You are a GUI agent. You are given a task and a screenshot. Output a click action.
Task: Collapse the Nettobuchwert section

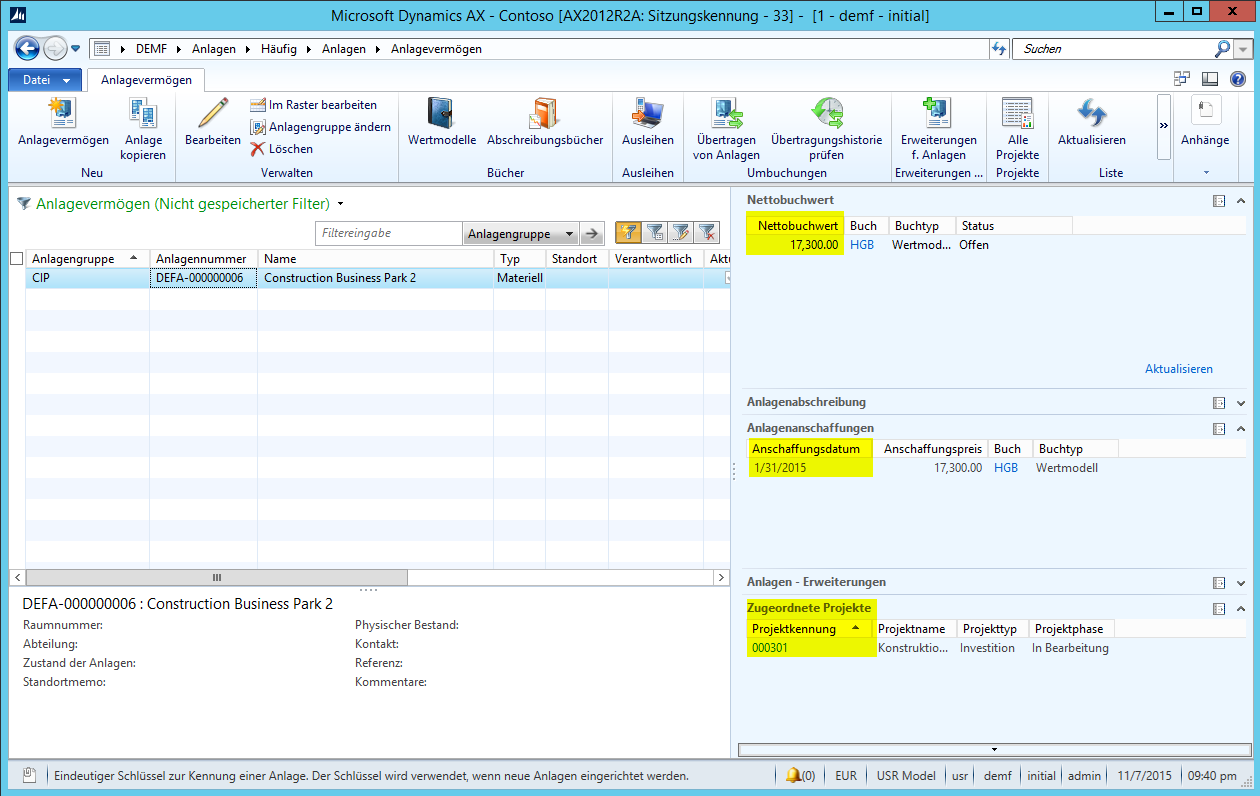point(1241,200)
